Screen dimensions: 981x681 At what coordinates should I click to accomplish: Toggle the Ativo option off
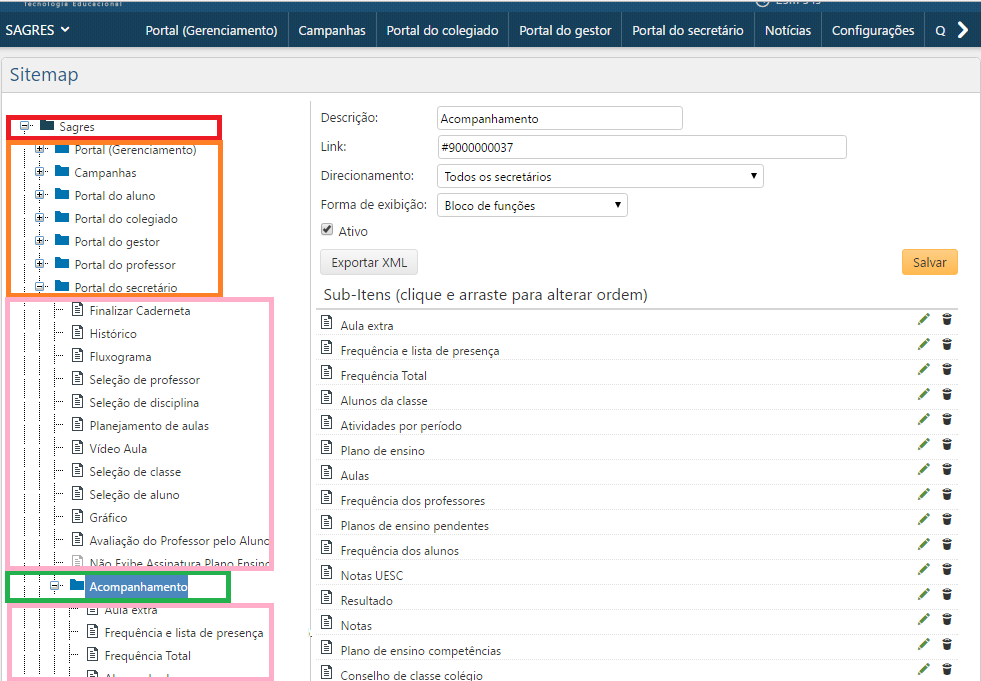click(326, 229)
